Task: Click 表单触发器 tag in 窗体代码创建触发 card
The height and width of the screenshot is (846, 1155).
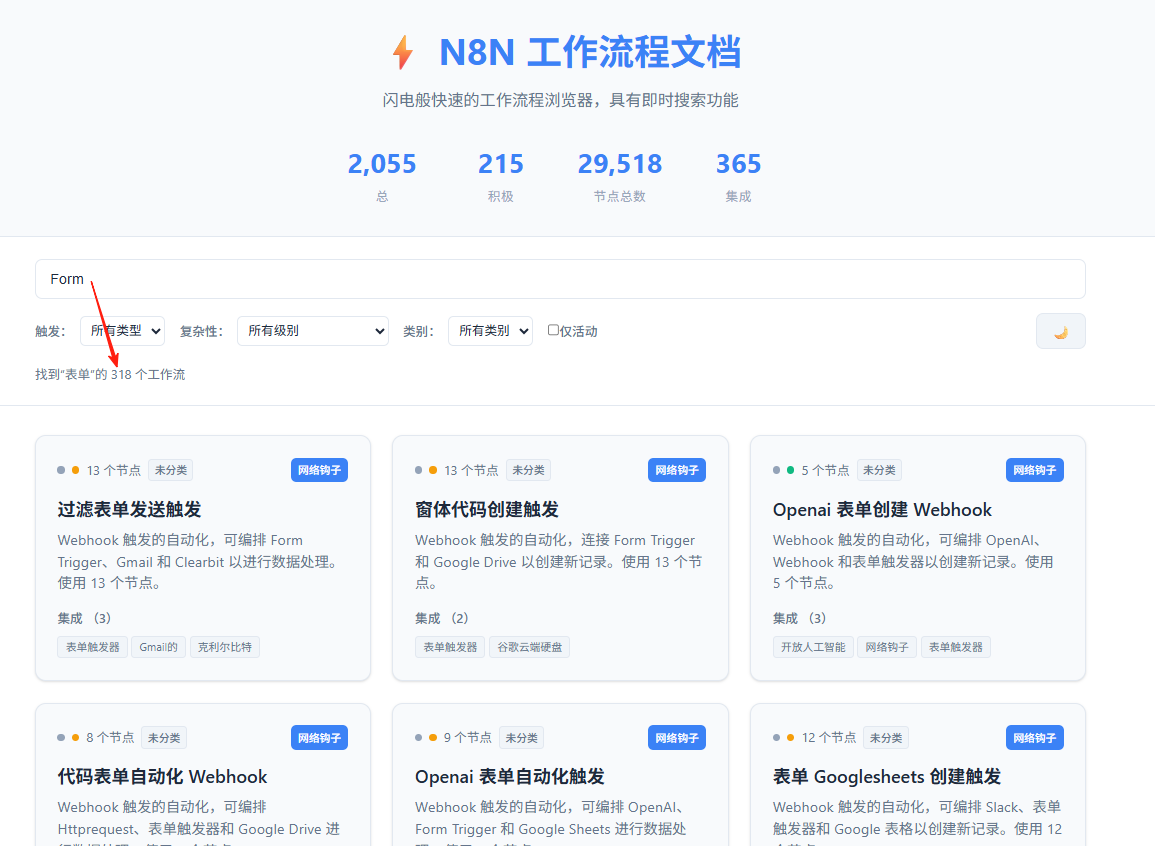Action: [450, 647]
